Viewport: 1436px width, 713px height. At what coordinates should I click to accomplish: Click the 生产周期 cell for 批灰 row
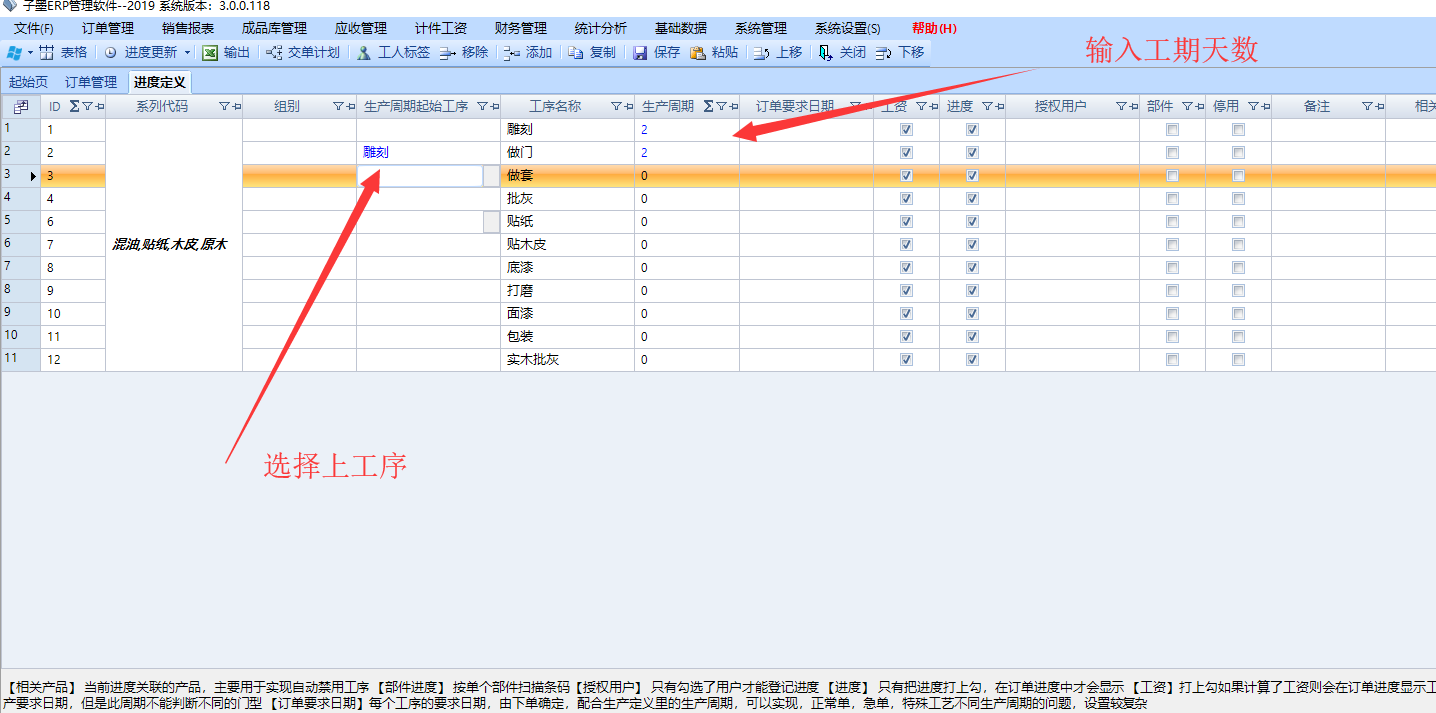686,199
